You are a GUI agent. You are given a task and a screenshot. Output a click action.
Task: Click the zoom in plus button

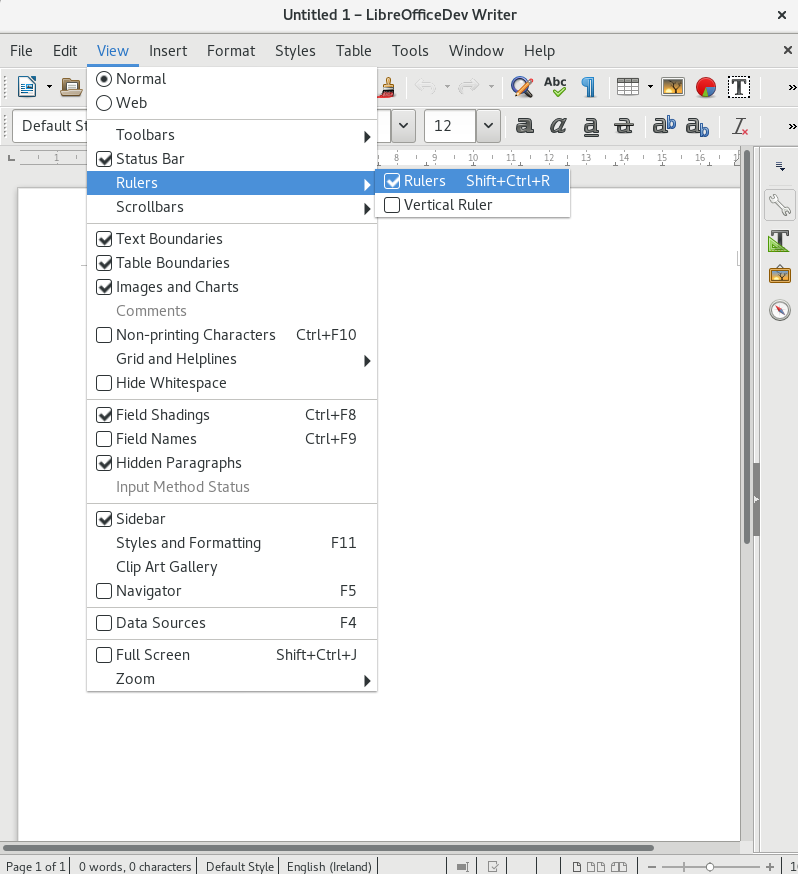pos(770,867)
